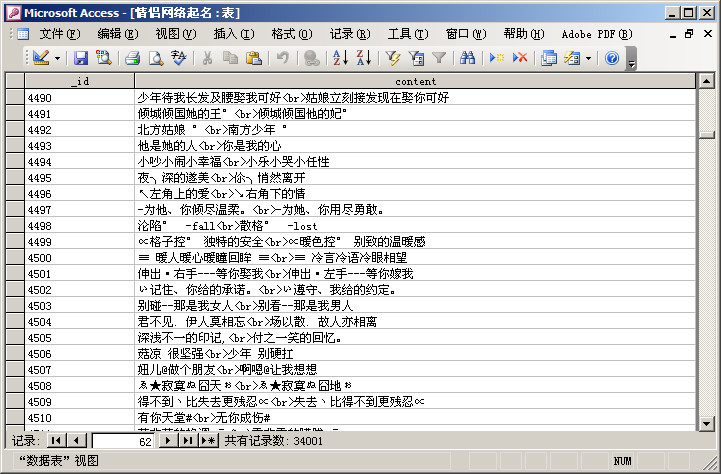
Task: Click _id cell 4493
Action: [80, 145]
